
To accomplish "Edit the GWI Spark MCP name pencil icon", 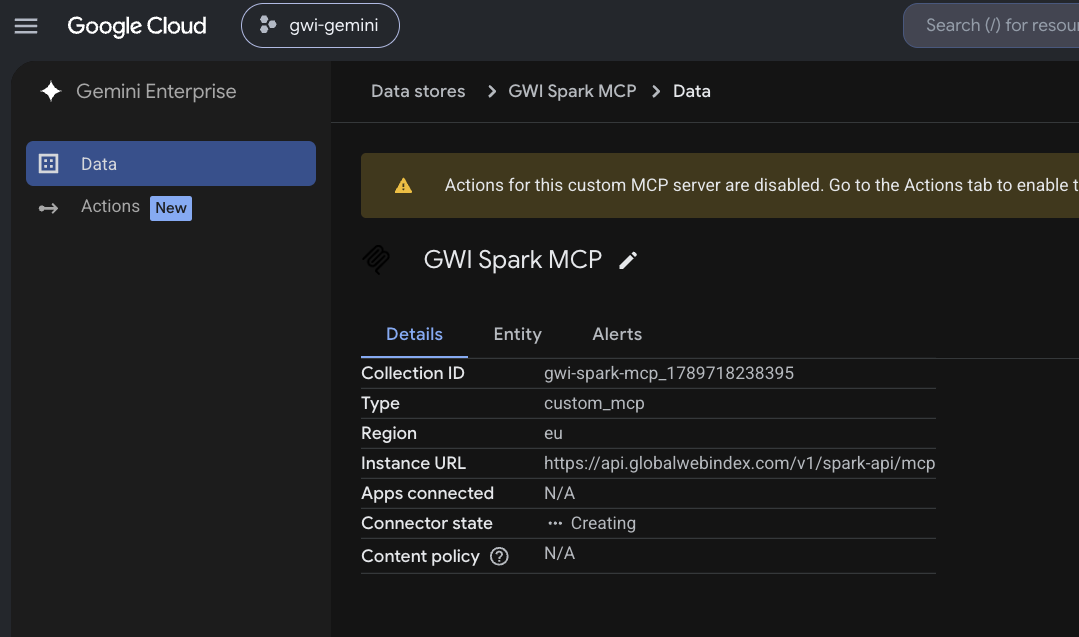I will [x=628, y=261].
